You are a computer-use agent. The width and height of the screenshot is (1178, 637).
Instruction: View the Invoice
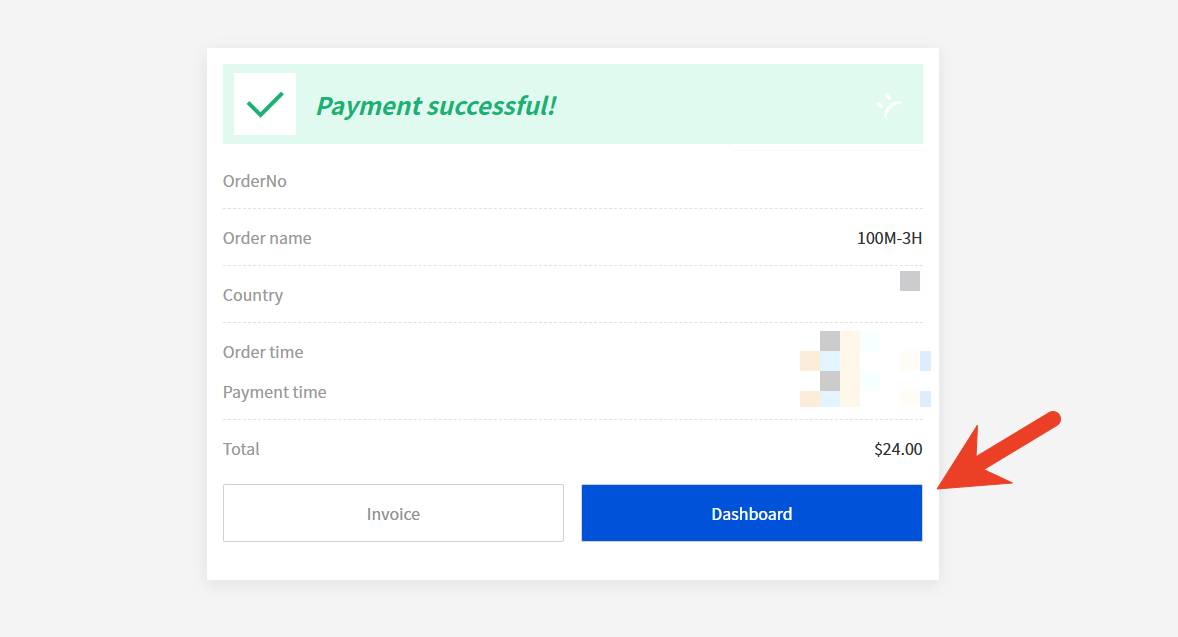point(393,513)
